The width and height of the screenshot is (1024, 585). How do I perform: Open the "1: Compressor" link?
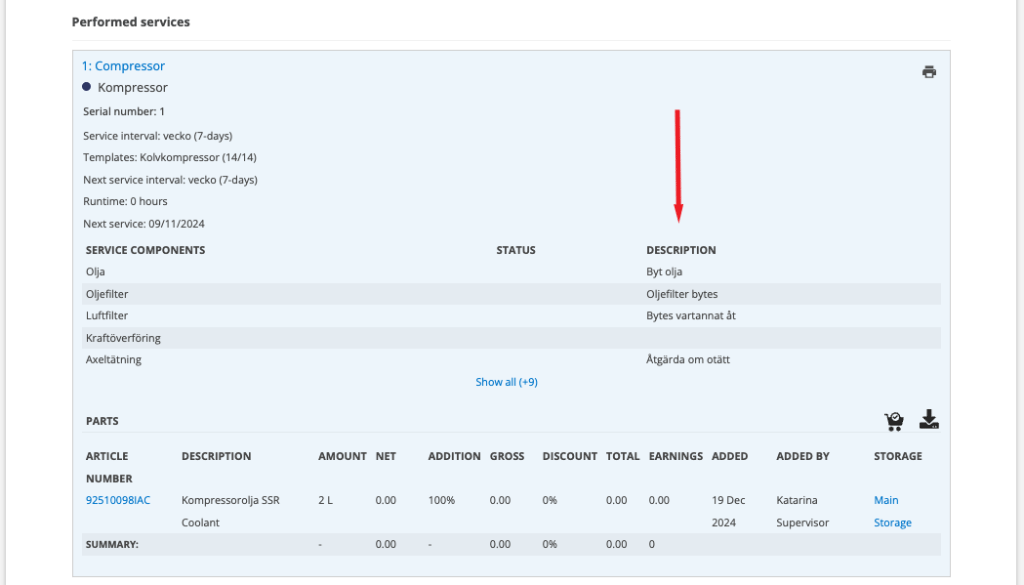pos(123,66)
